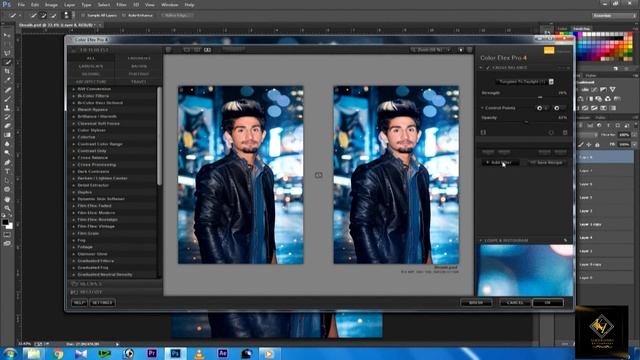Open the Filter menu
This screenshot has width=640, height=360.
click(121, 5)
